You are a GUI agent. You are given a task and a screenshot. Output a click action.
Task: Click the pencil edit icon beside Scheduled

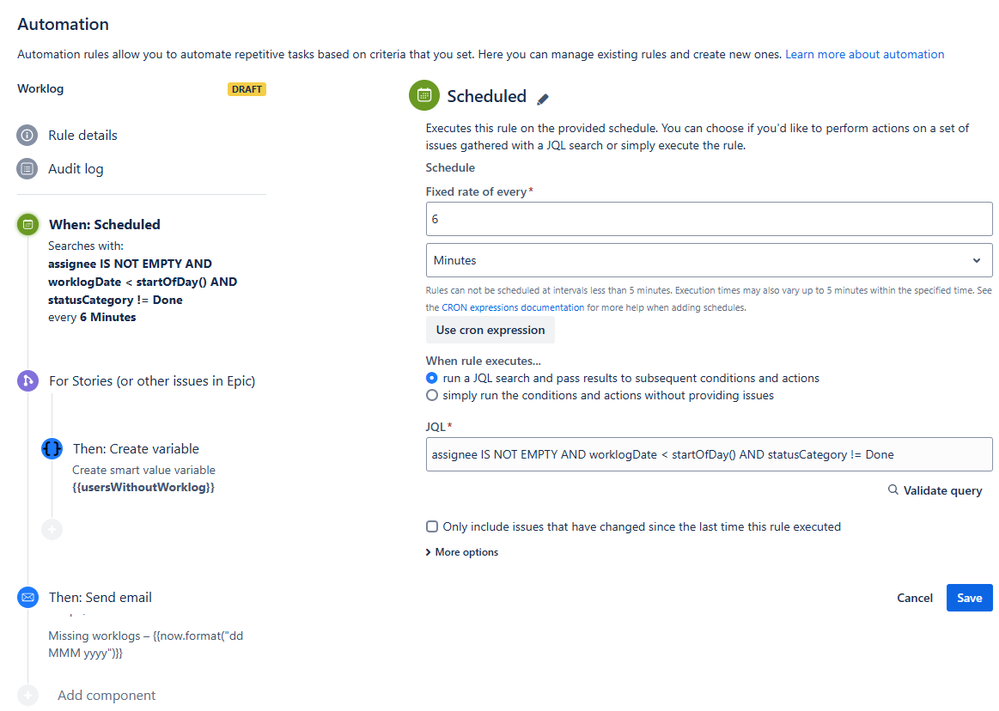click(543, 99)
